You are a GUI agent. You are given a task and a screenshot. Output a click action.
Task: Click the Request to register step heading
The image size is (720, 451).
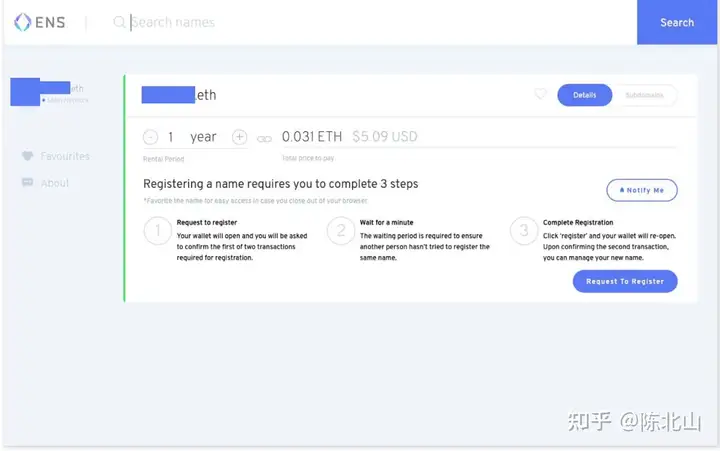[207, 222]
